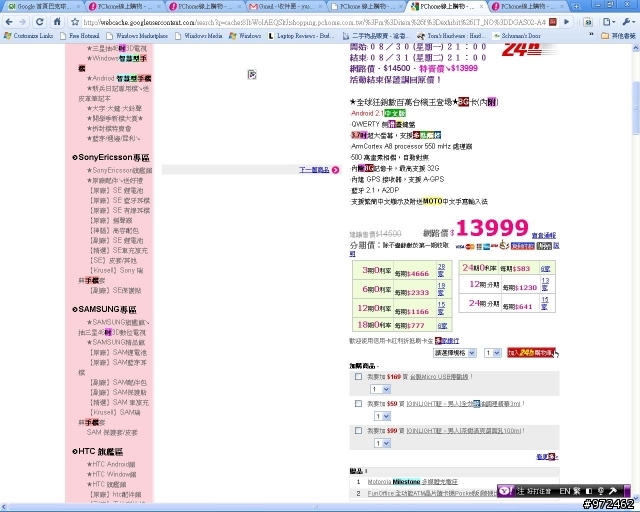The image size is (640, 512).
Task: Open Windows Media bookmark
Action: [199, 36]
